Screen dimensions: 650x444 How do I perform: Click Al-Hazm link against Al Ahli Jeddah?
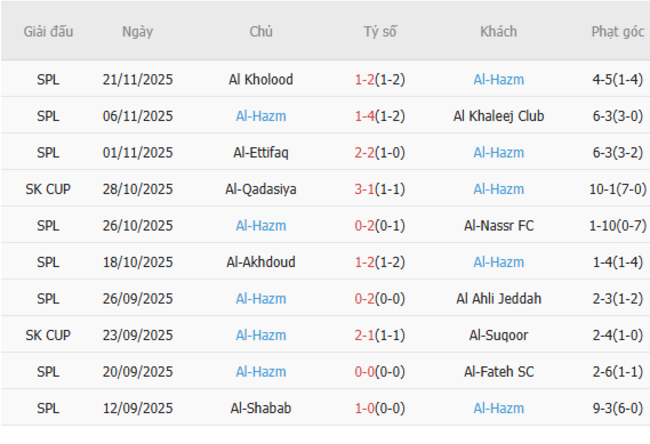pyautogui.click(x=261, y=298)
